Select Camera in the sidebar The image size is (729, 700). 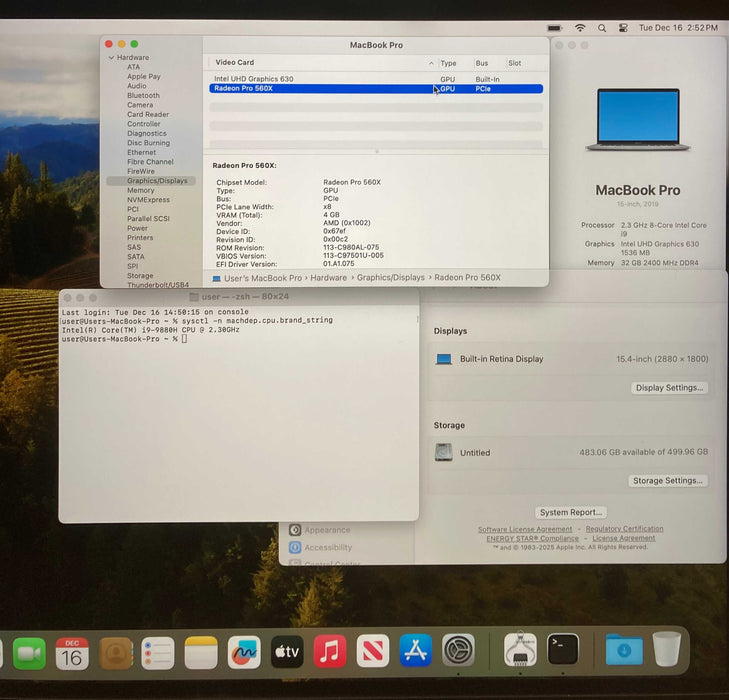coord(140,105)
